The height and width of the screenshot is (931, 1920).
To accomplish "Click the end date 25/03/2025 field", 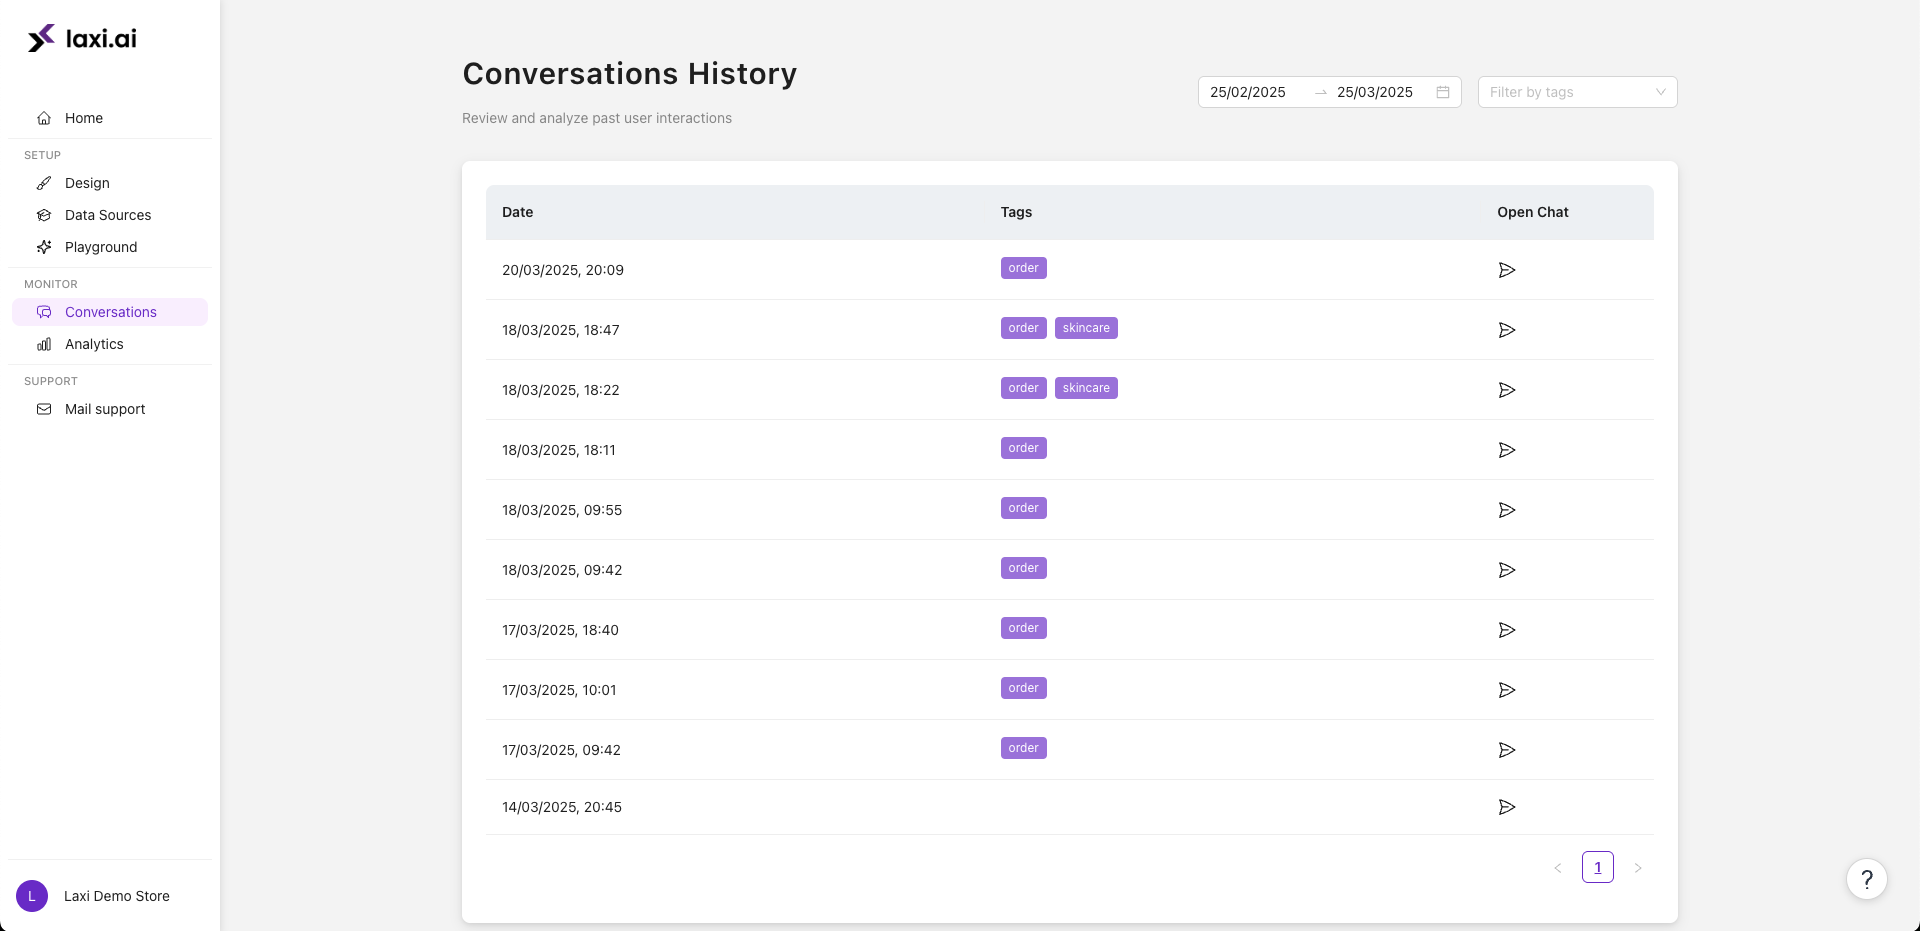I will 1374,92.
